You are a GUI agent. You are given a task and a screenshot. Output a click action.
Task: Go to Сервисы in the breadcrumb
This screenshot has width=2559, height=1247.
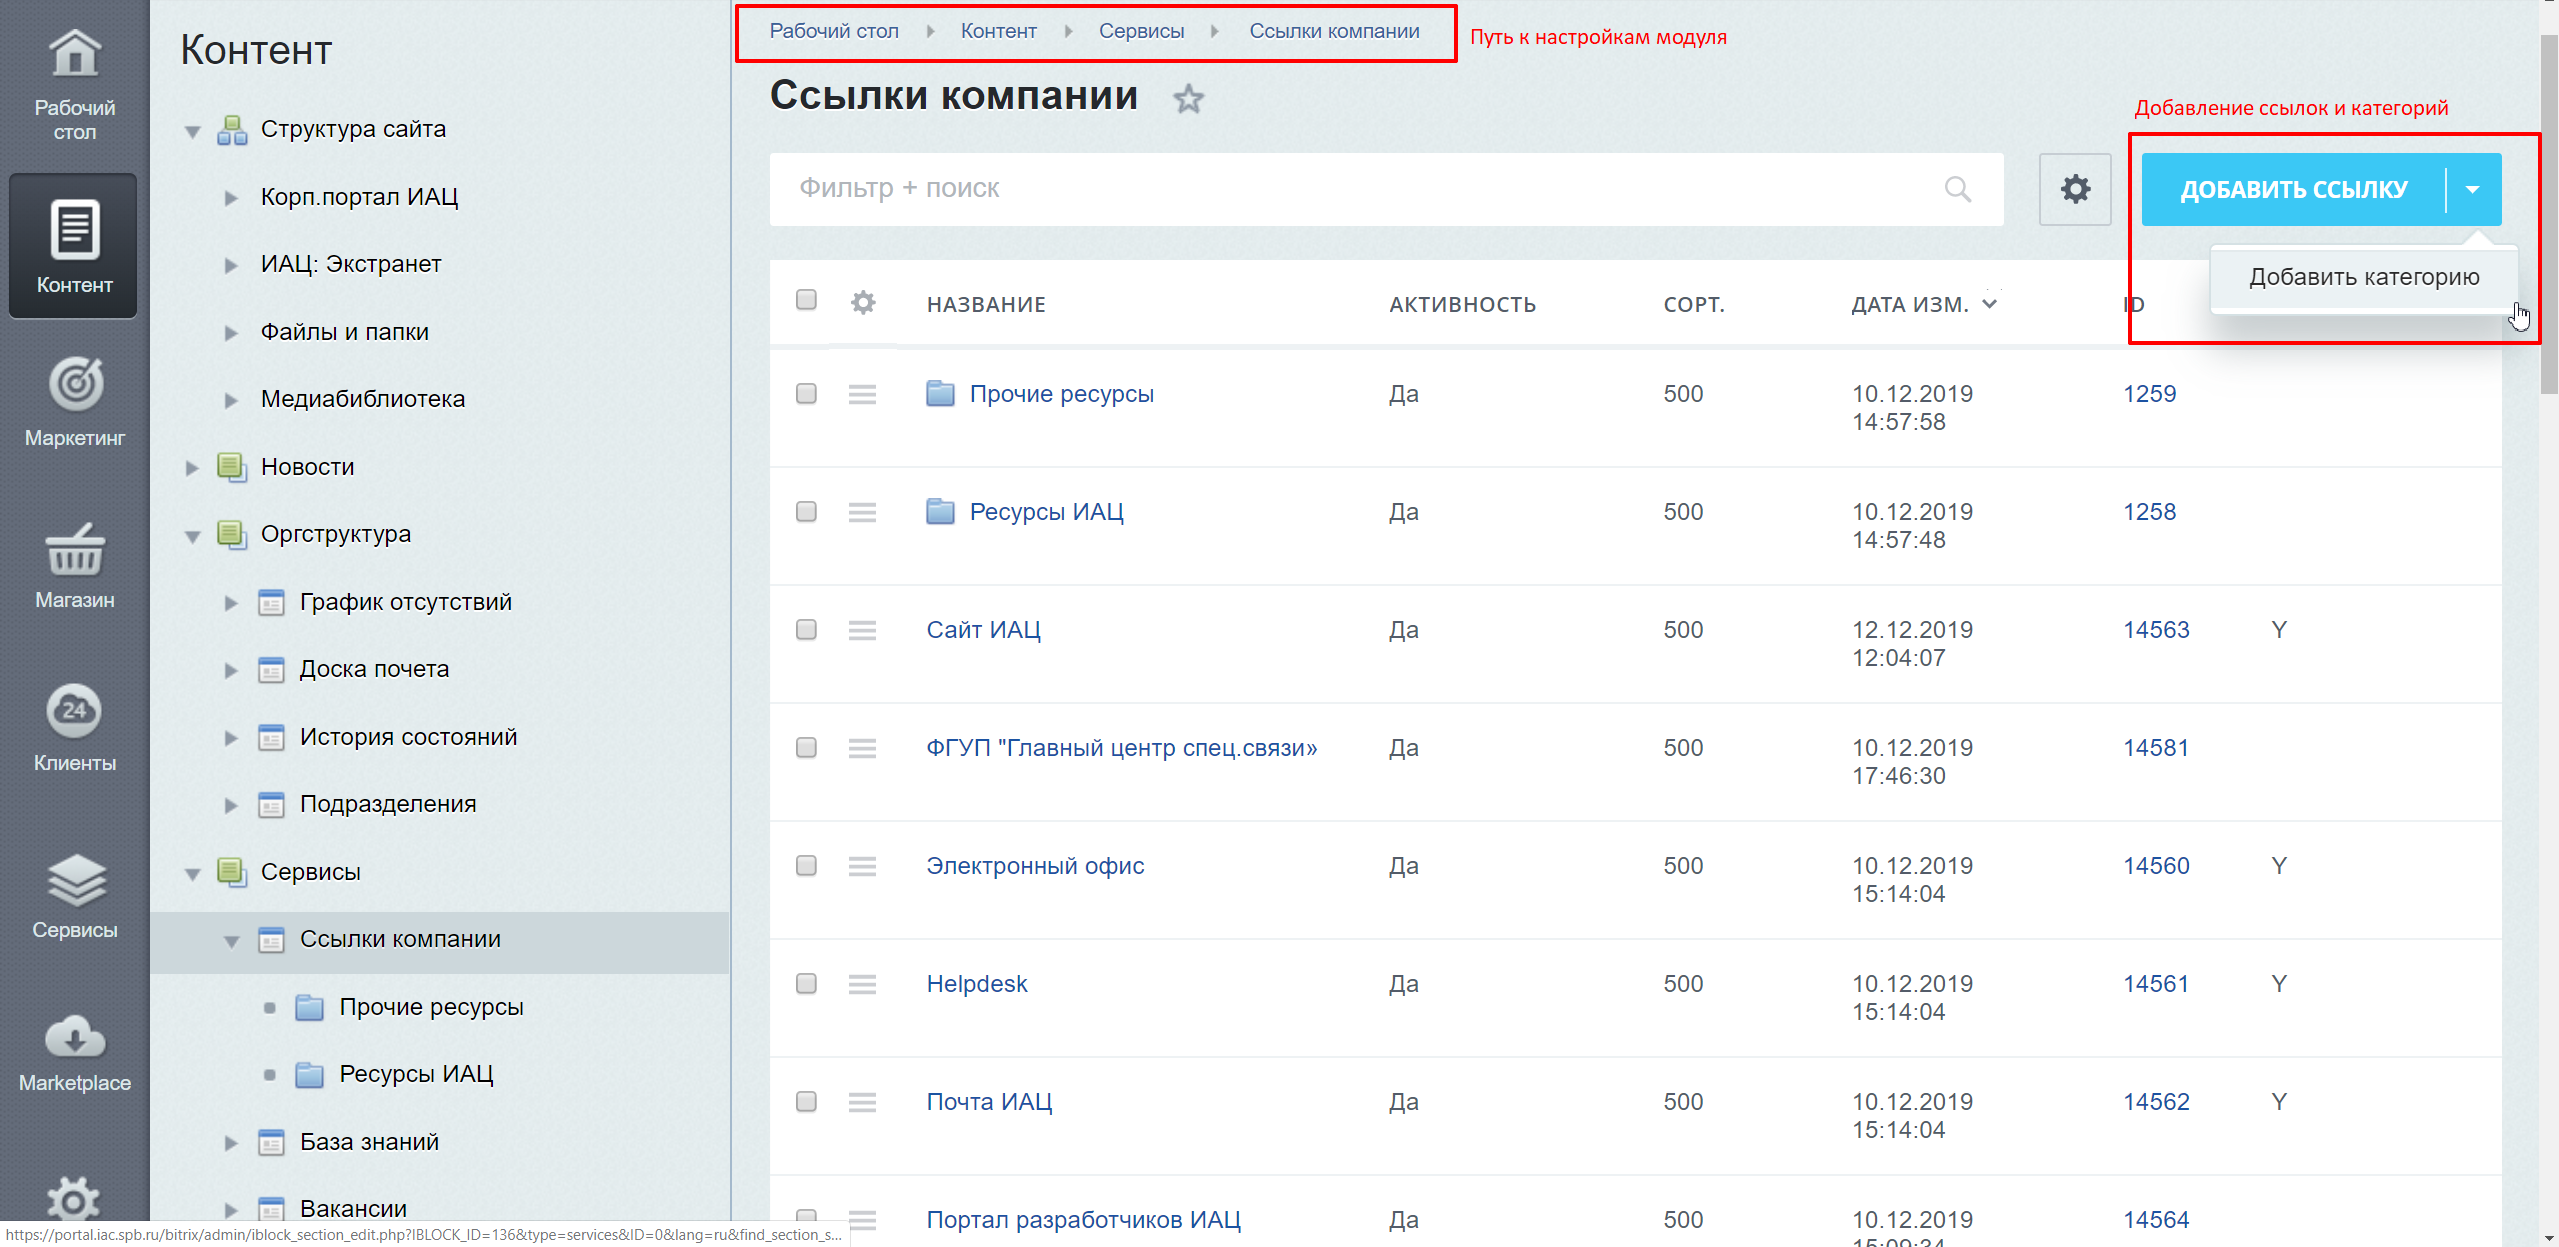coord(1141,31)
